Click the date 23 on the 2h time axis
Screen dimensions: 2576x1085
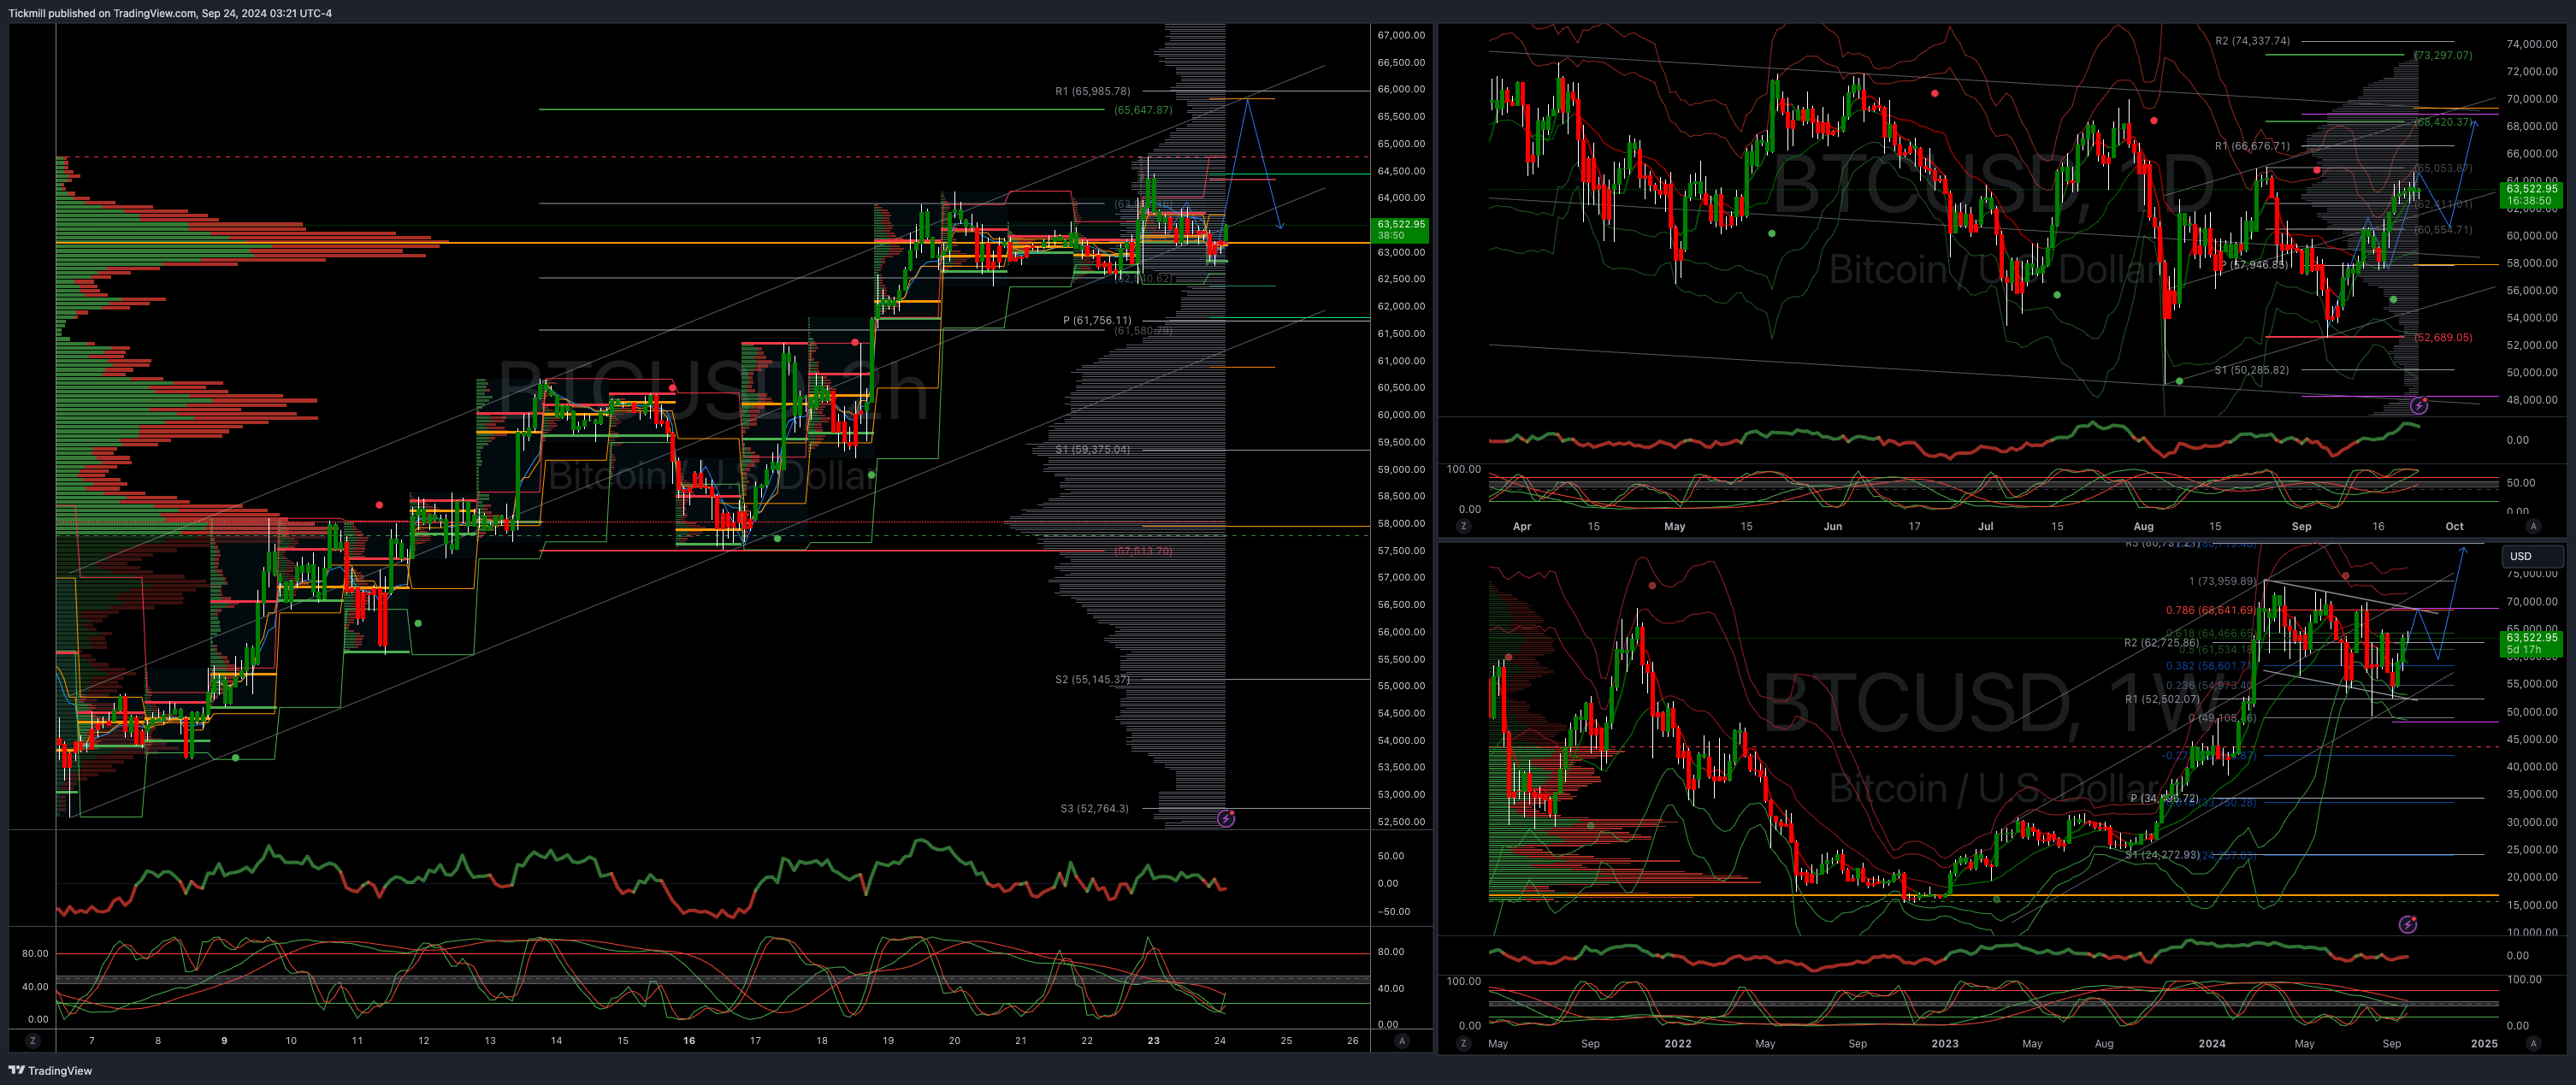(1153, 1041)
